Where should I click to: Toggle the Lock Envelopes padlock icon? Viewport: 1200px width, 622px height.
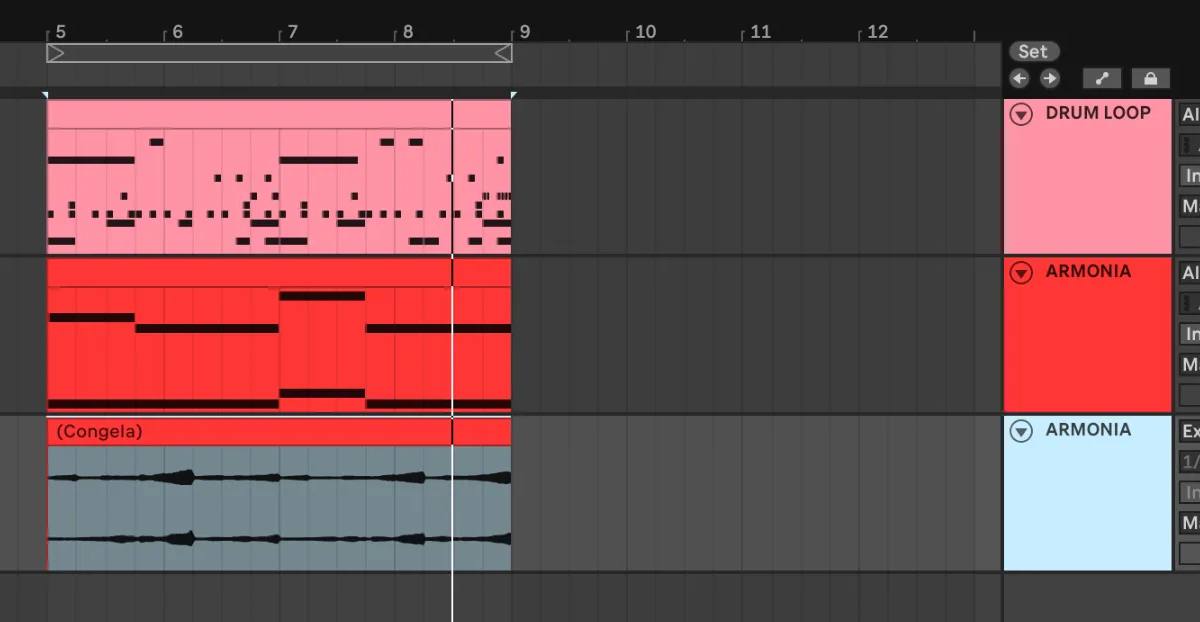tap(1150, 78)
